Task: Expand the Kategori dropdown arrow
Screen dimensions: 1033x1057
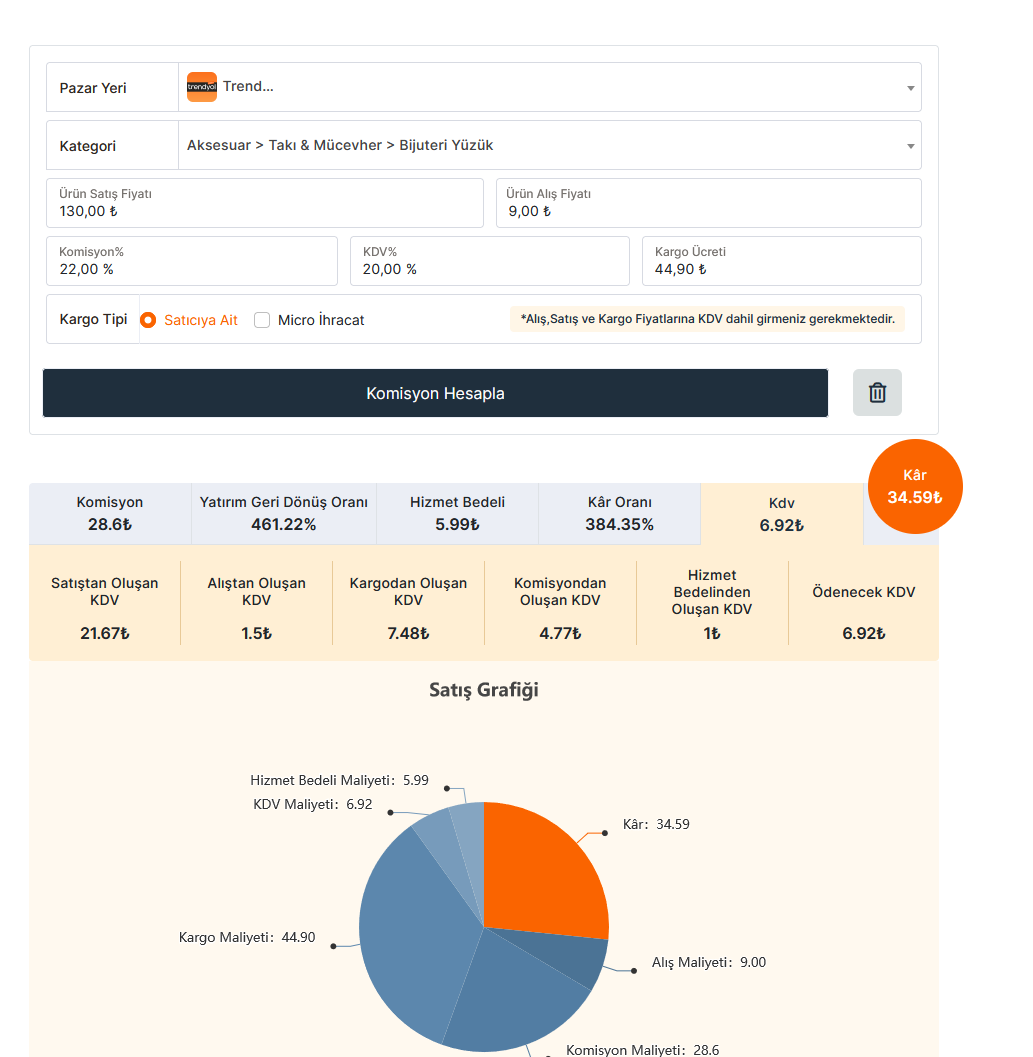Action: (x=910, y=146)
